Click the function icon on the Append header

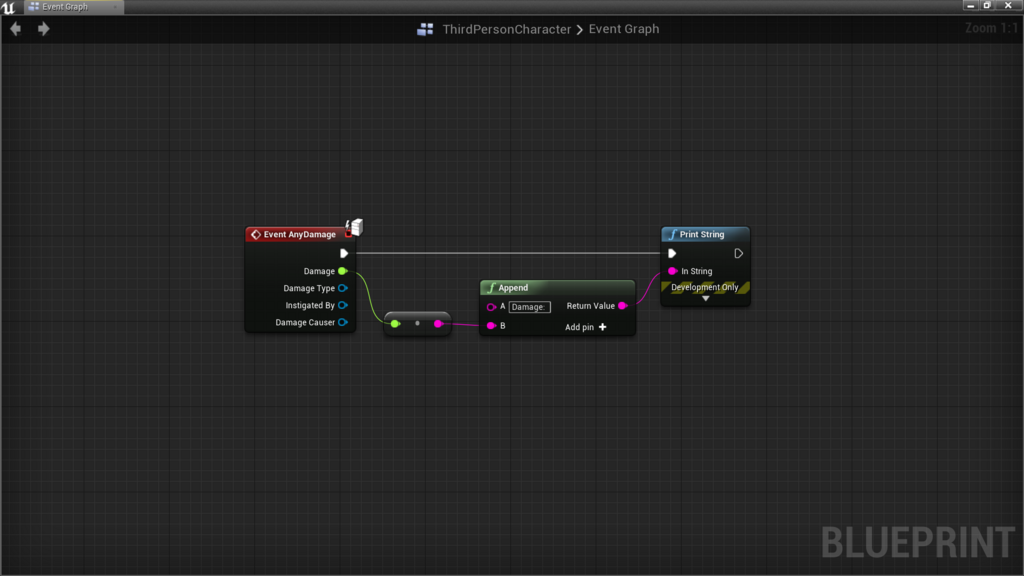coord(491,288)
